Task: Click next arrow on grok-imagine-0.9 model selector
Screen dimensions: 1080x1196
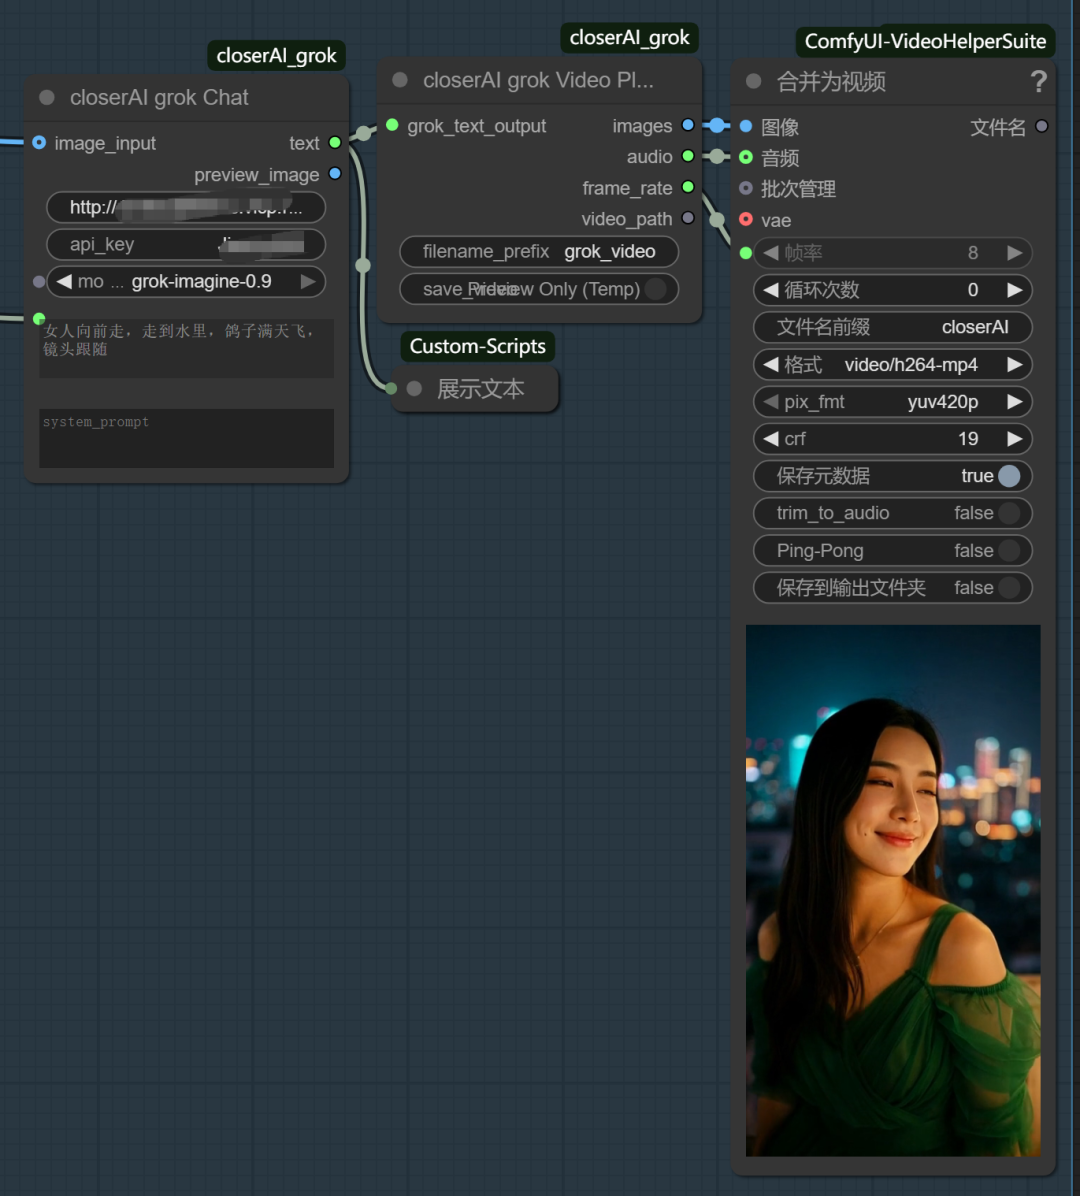Action: (308, 282)
